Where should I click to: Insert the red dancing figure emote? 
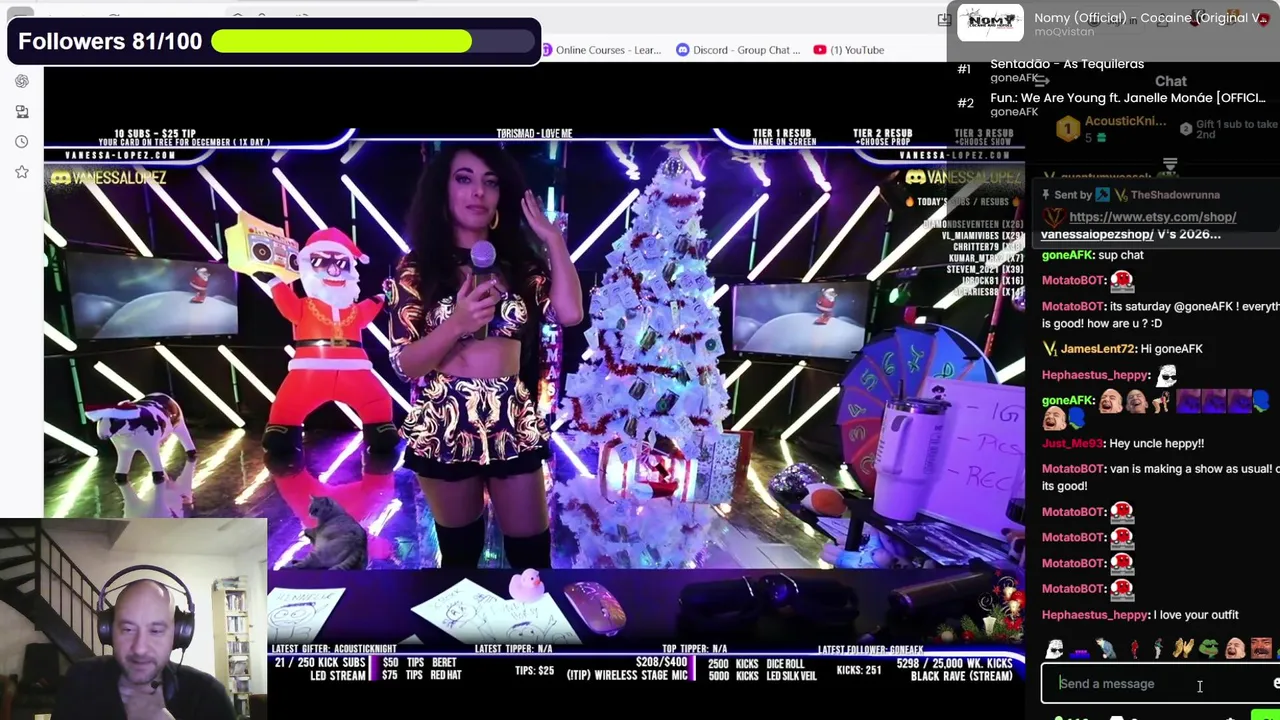click(1133, 649)
